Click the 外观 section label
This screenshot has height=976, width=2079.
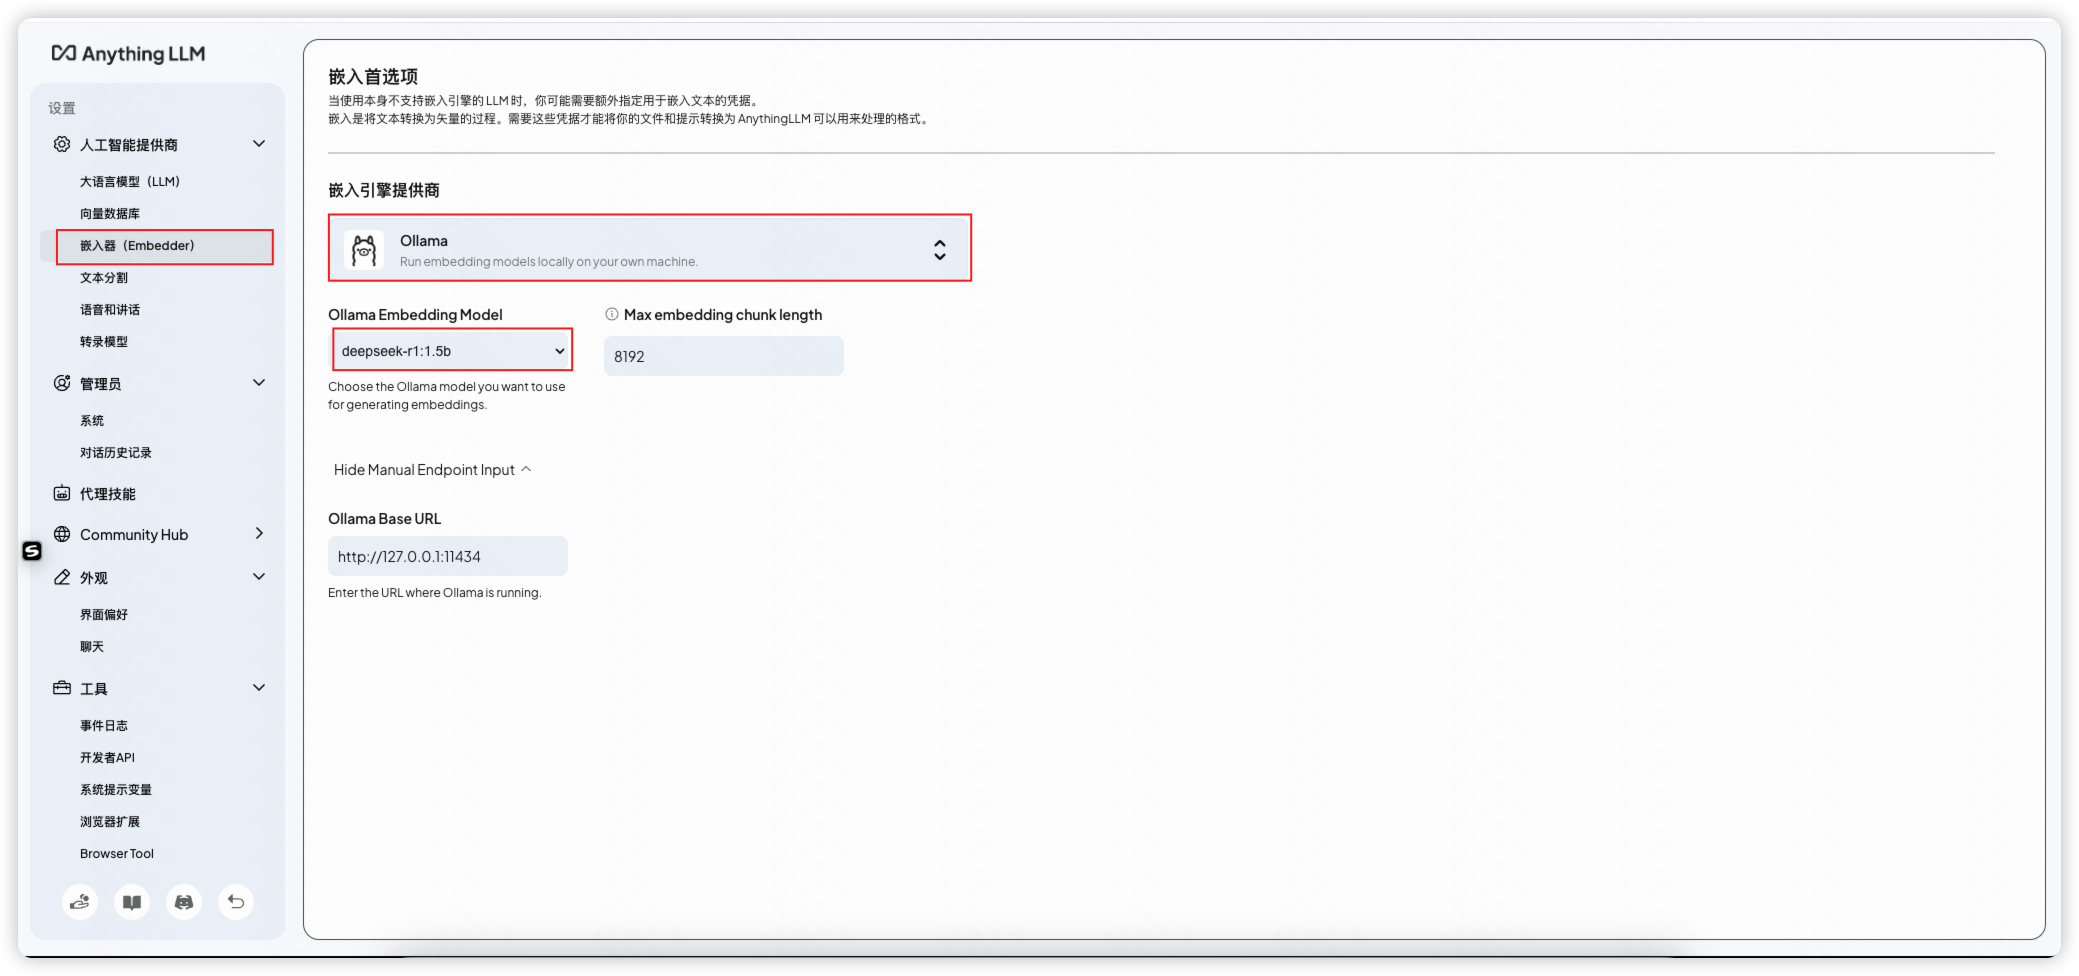tap(94, 578)
